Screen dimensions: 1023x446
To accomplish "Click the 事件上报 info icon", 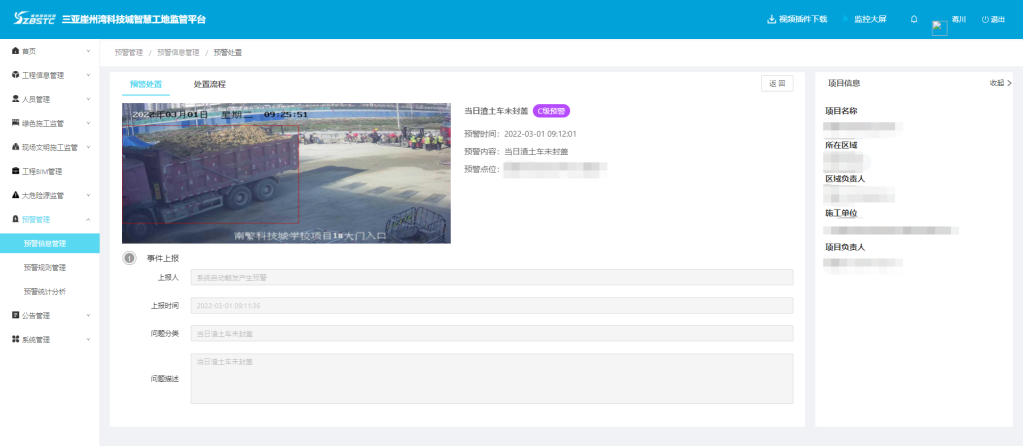I will 129,258.
